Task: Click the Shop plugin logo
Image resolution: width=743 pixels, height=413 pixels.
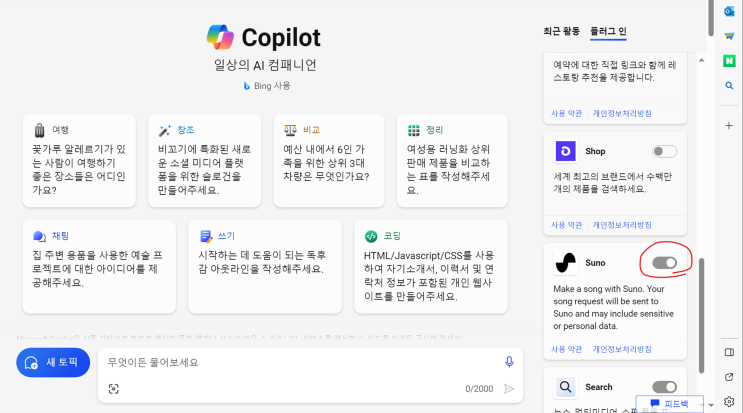Action: pyautogui.click(x=566, y=151)
